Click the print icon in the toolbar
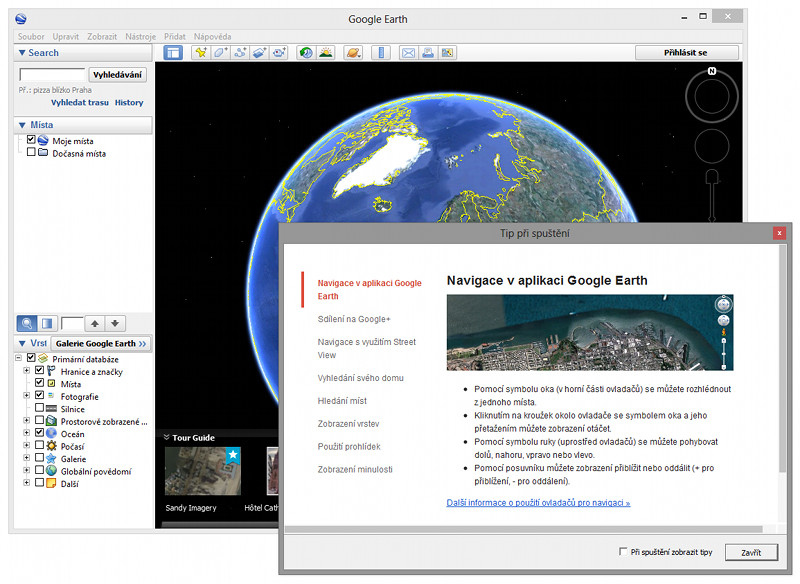The image size is (800, 584). coord(428,53)
